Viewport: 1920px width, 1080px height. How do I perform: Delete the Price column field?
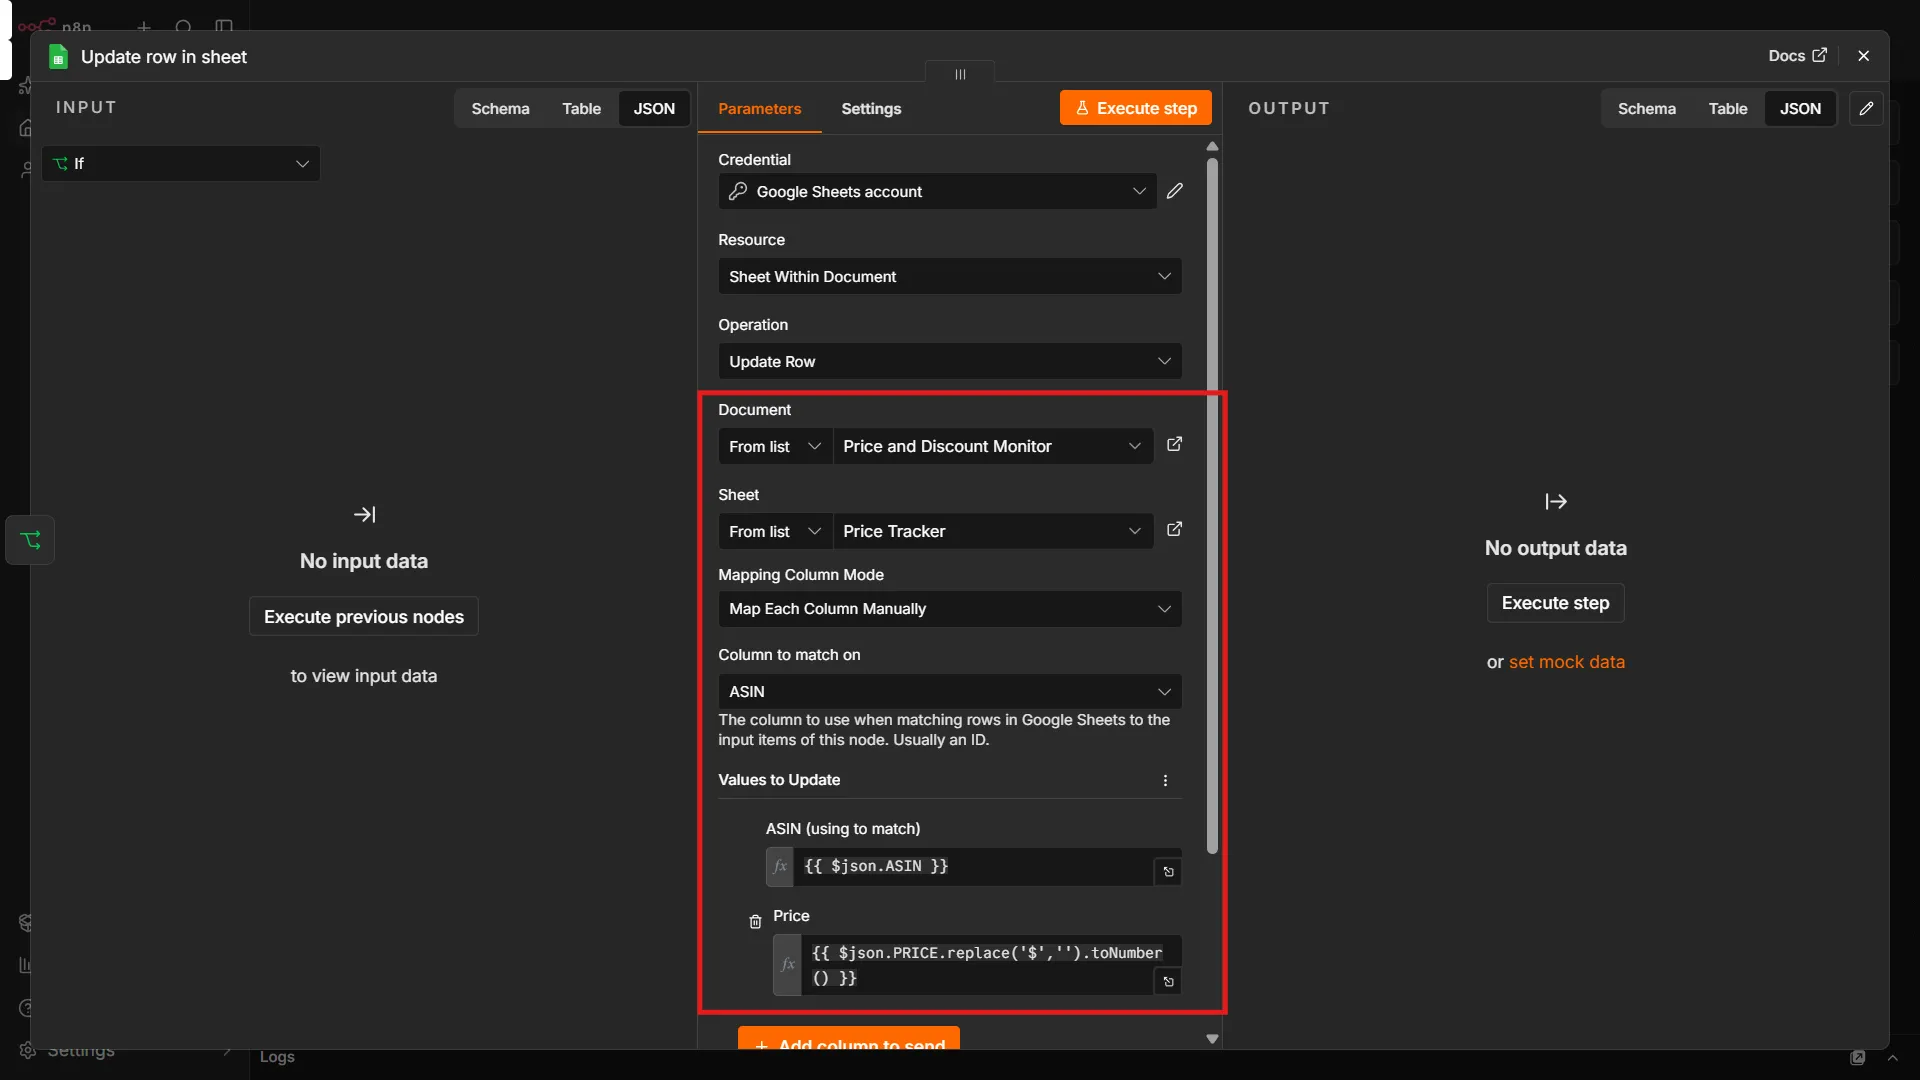(x=755, y=922)
